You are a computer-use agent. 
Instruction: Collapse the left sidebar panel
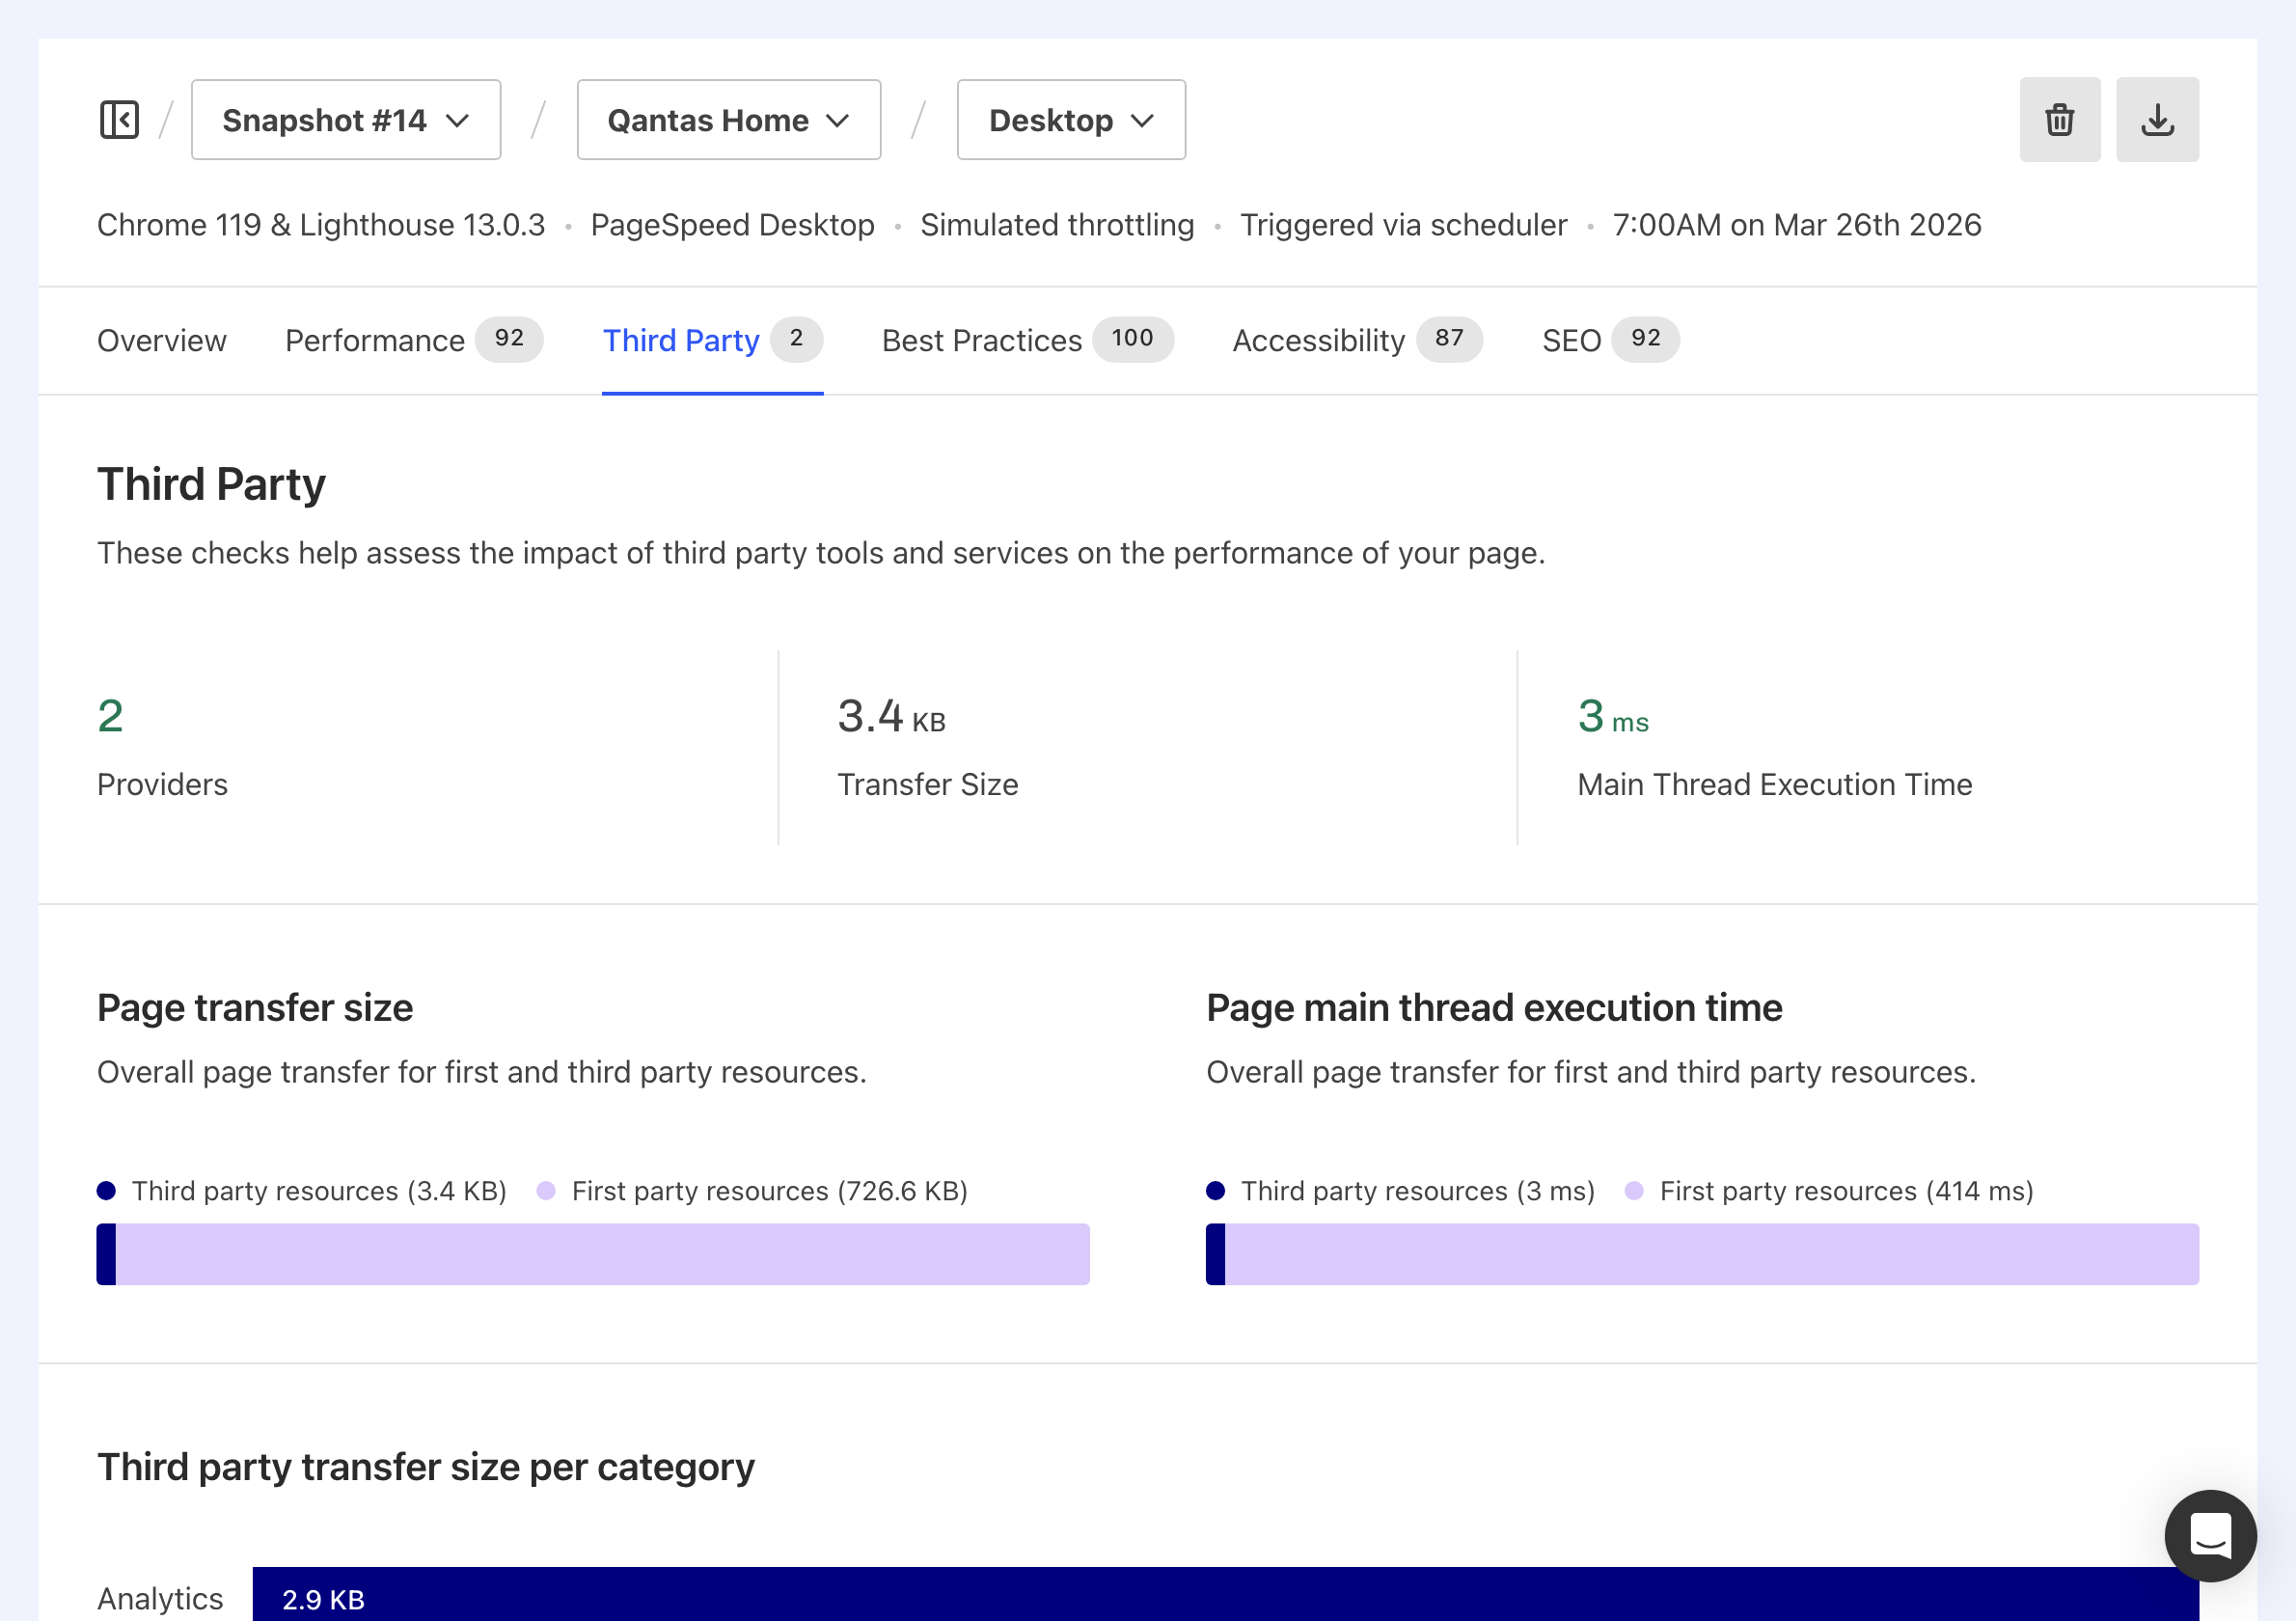(118, 119)
